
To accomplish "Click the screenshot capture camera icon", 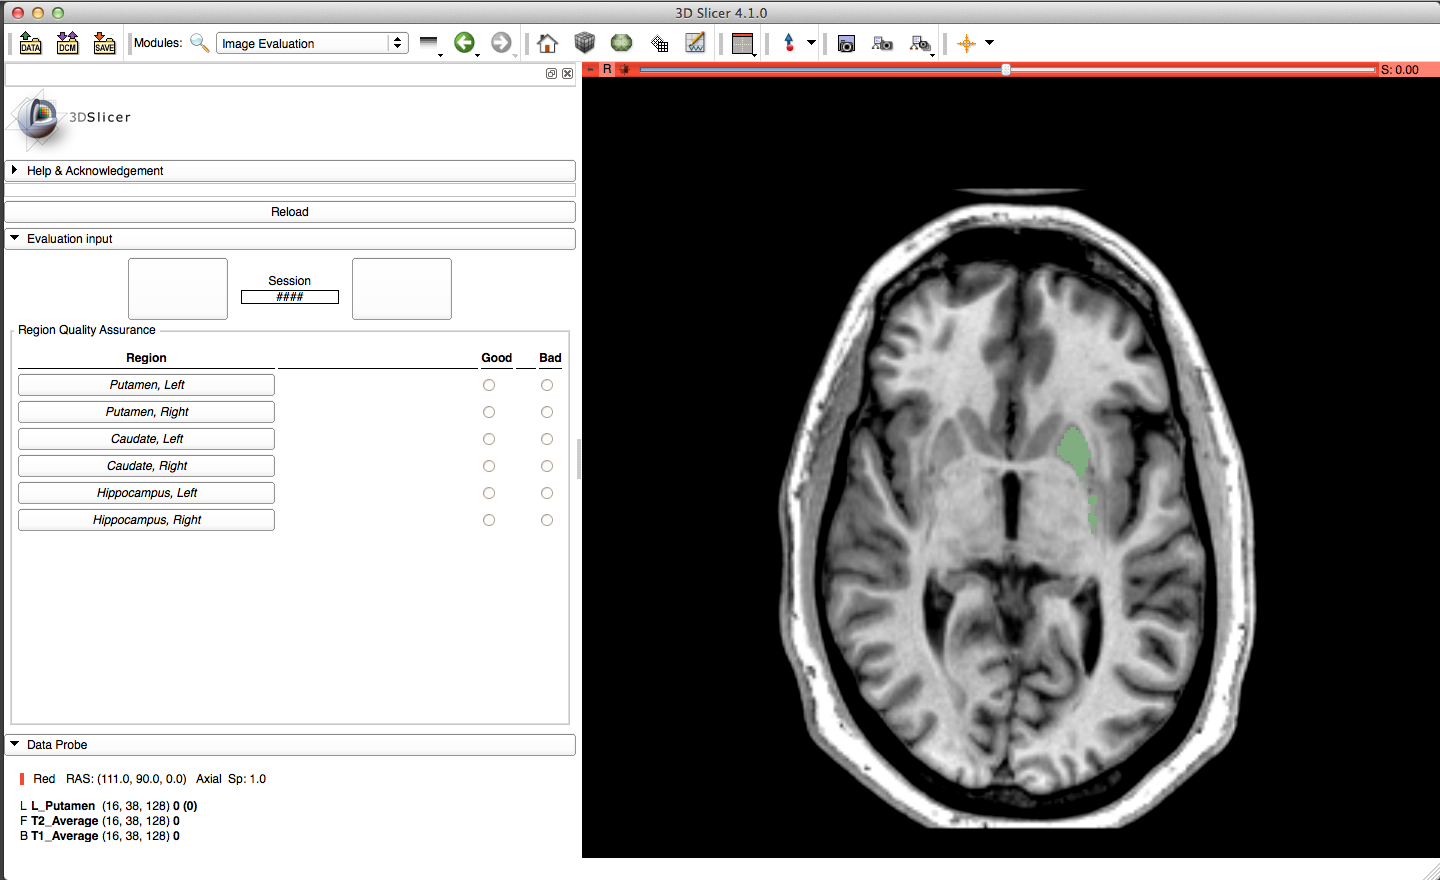I will tap(846, 43).
